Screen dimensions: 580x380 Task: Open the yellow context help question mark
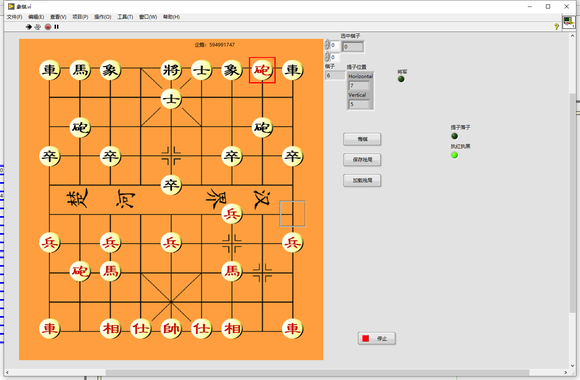coord(556,26)
